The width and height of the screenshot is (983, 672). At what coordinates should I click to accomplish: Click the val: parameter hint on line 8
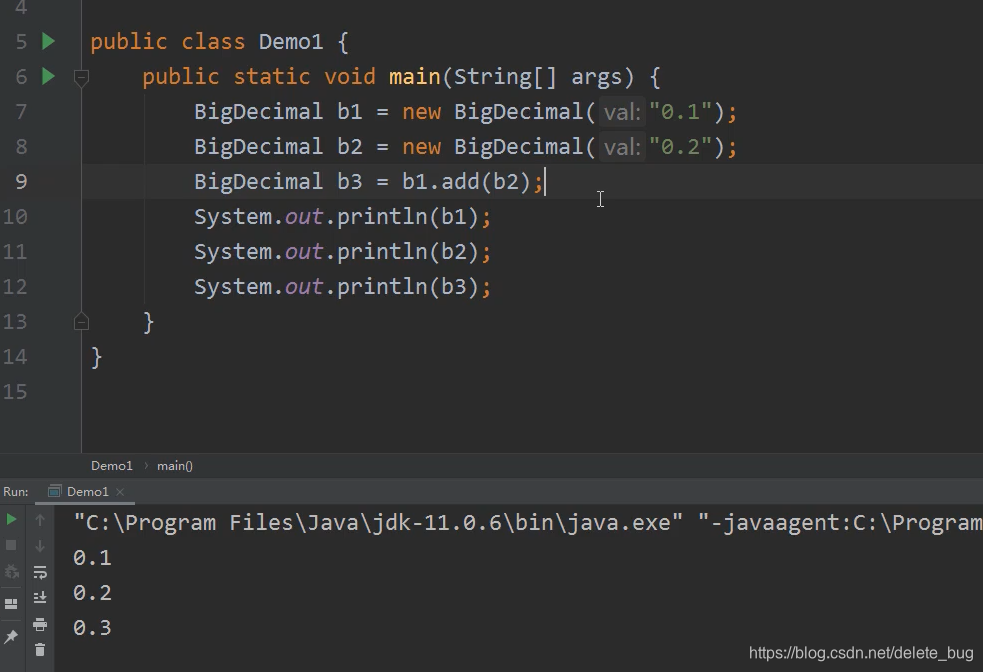point(622,148)
